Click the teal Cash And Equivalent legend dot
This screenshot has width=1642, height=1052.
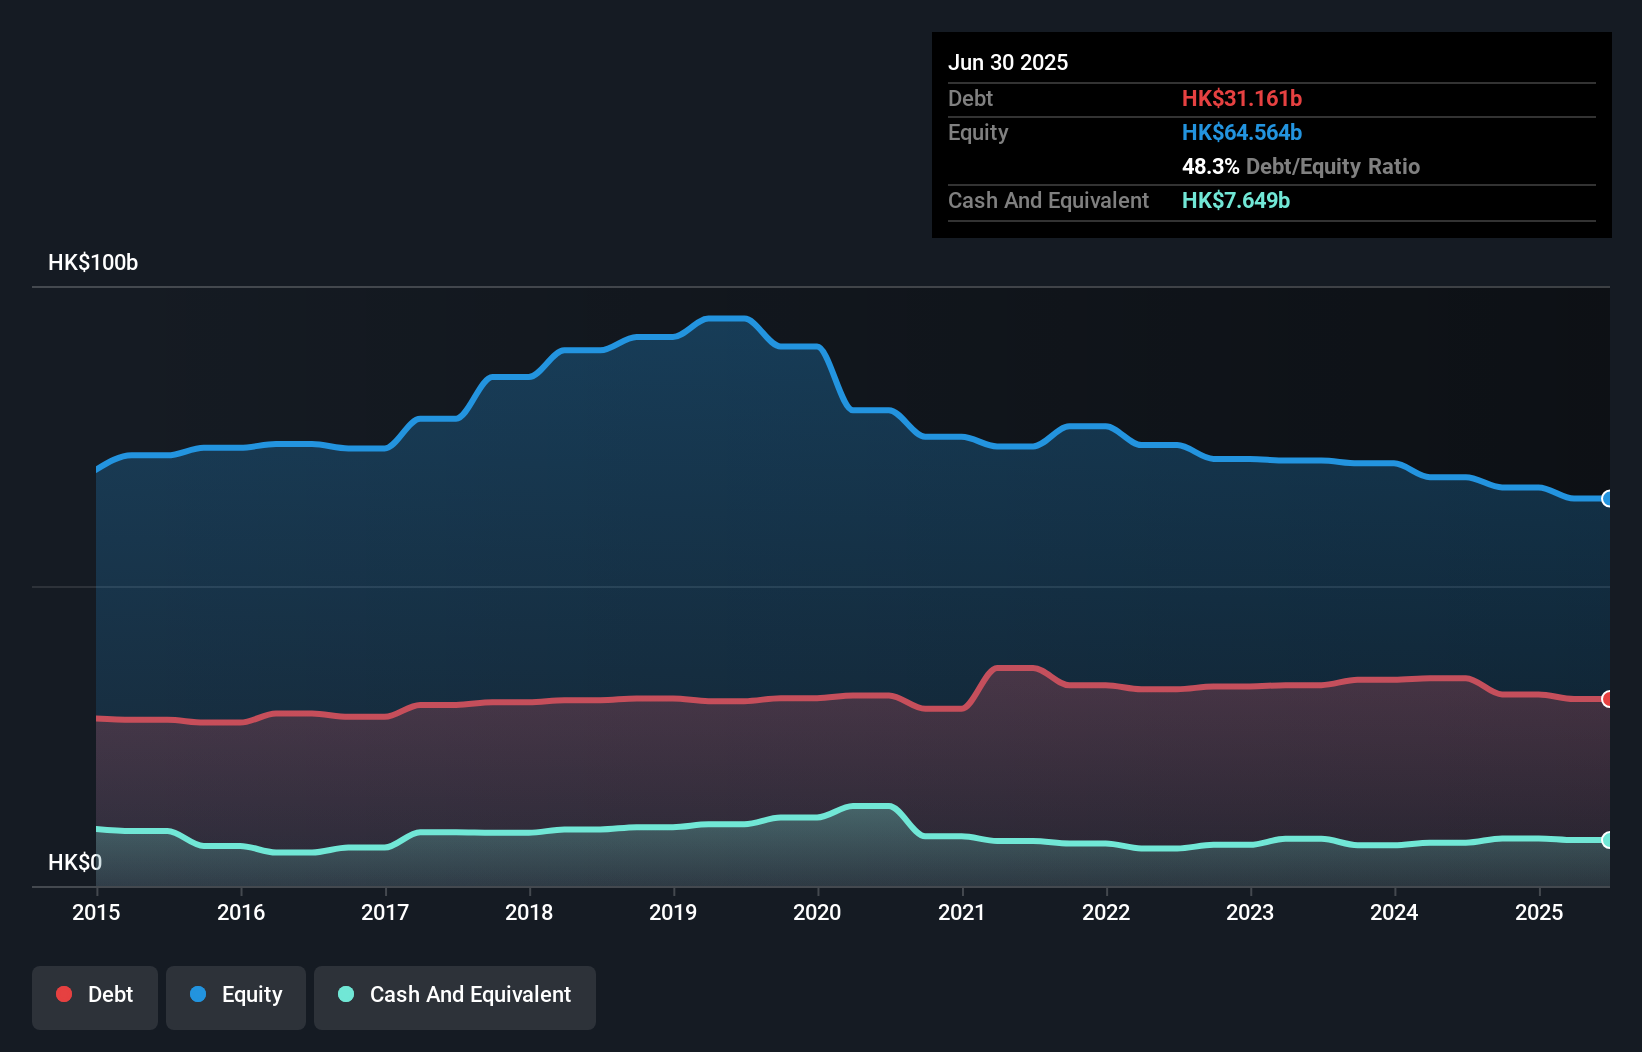pyautogui.click(x=345, y=994)
